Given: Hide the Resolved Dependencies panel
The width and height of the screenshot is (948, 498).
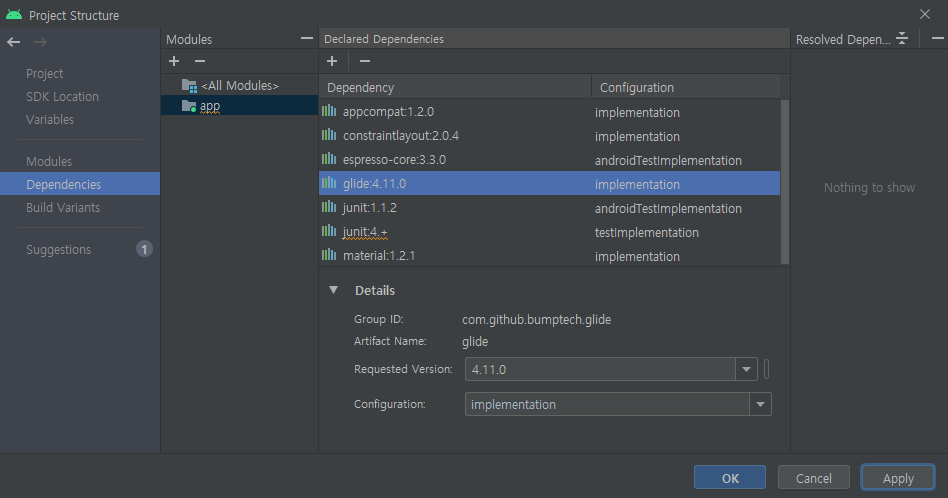Looking at the screenshot, I should (x=938, y=39).
